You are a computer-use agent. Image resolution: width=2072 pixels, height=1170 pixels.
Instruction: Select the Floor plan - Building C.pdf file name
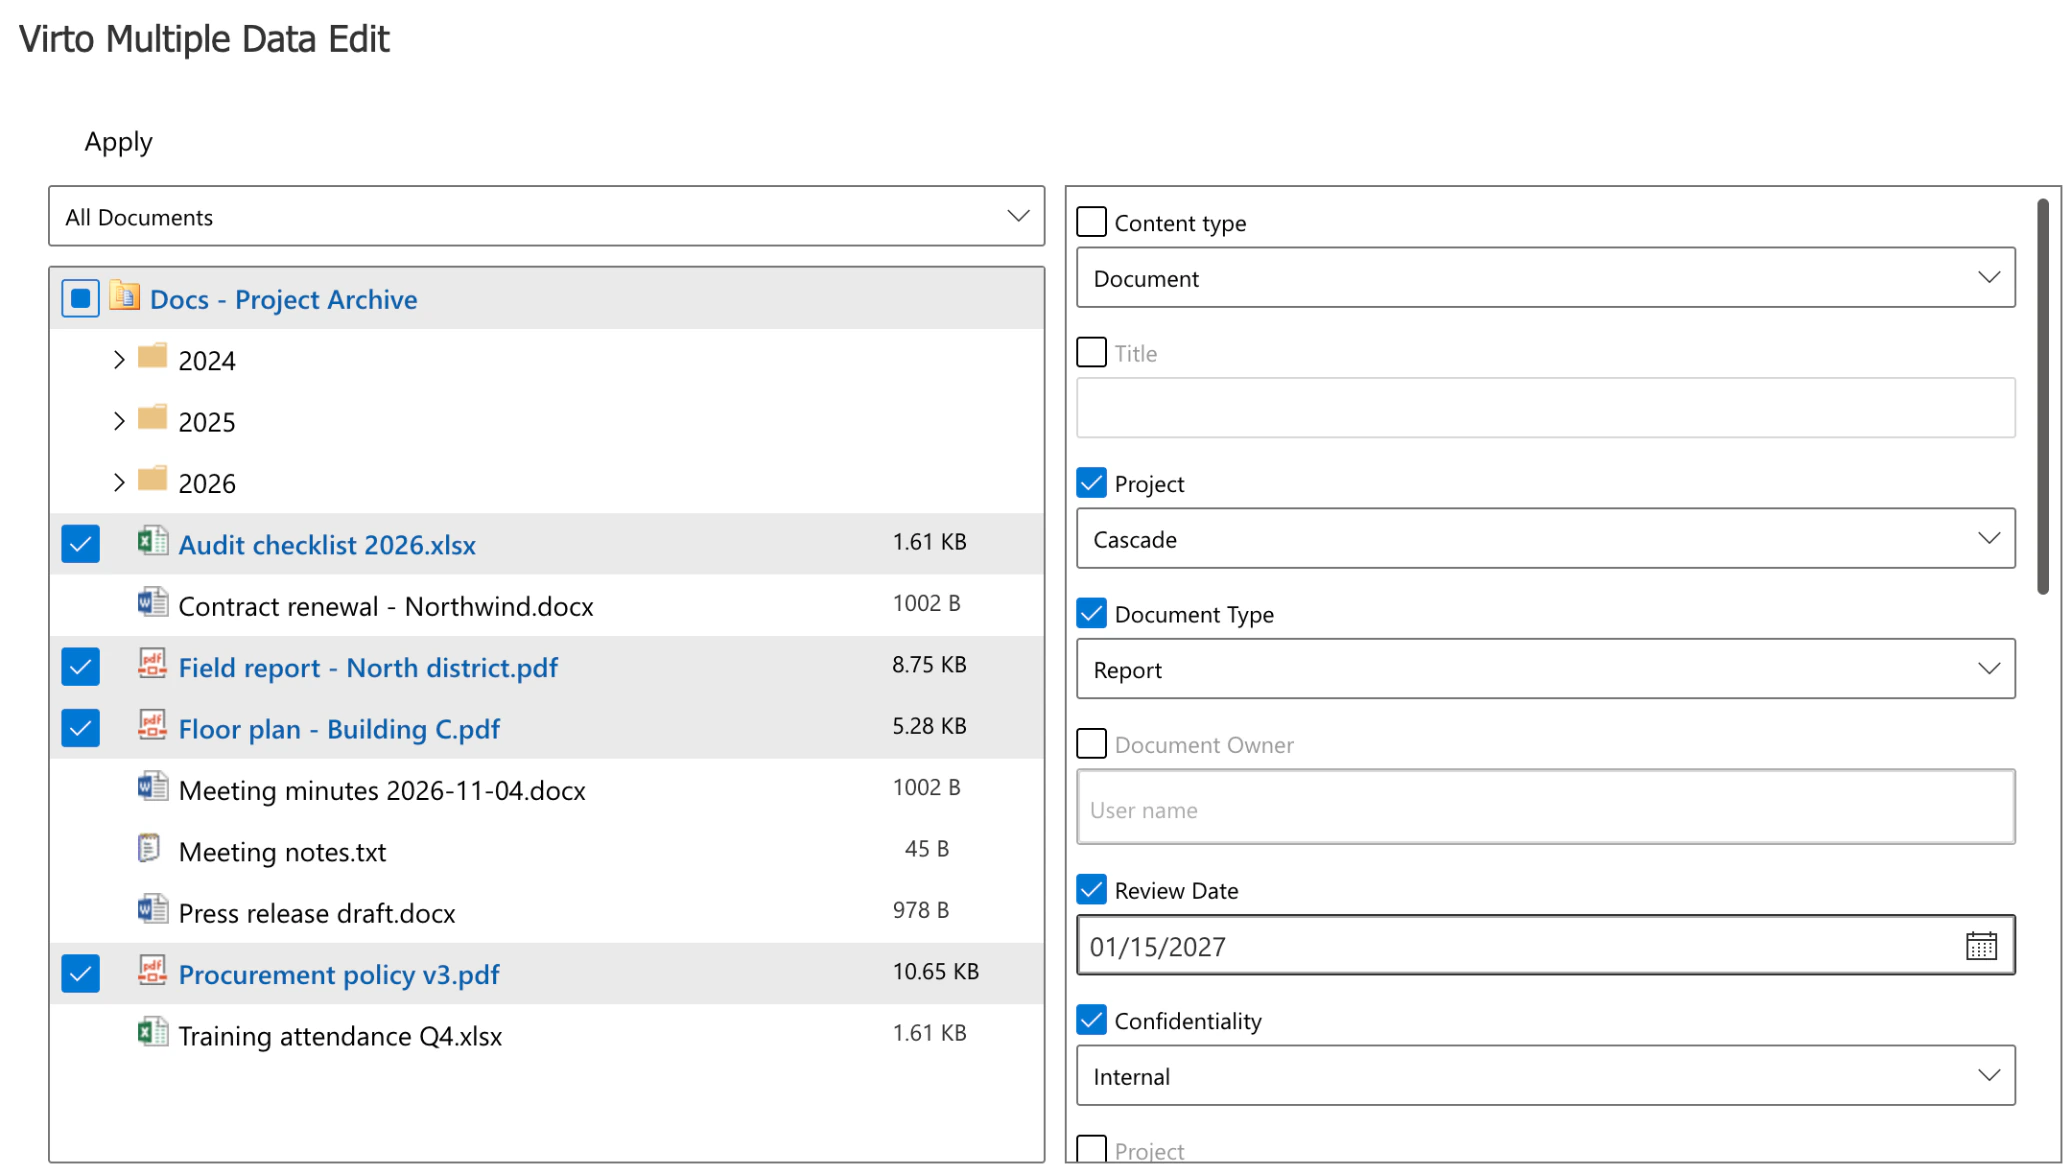click(x=339, y=729)
